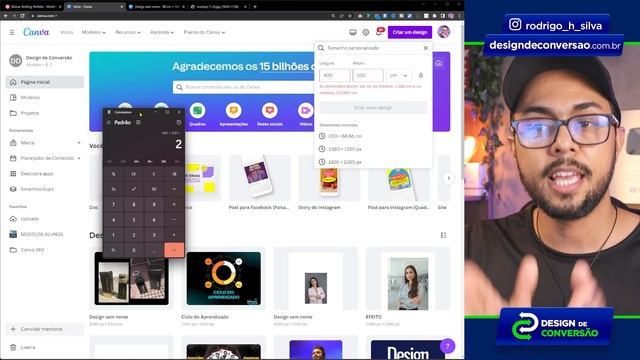
Task: Open calculator navigation menu icon
Action: [x=109, y=122]
